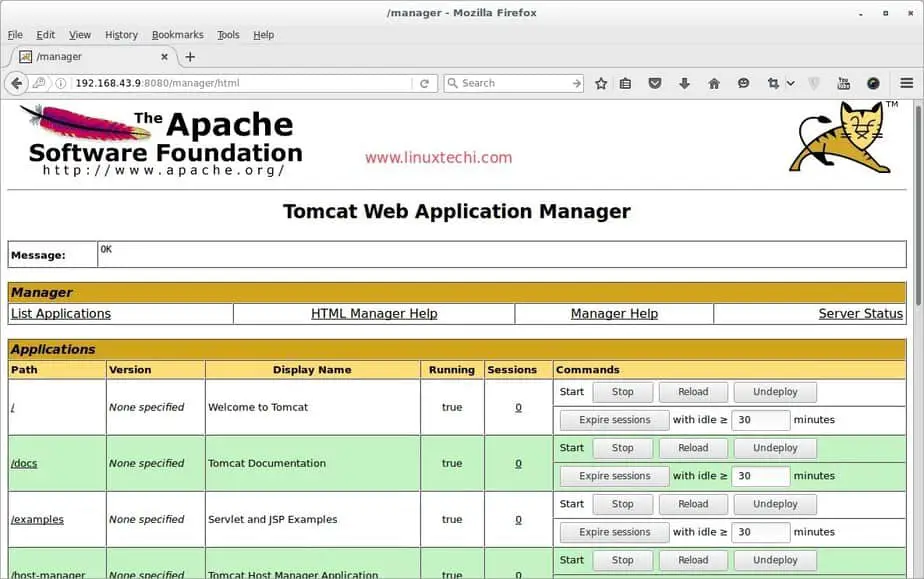Open the List Applications link

tap(61, 313)
